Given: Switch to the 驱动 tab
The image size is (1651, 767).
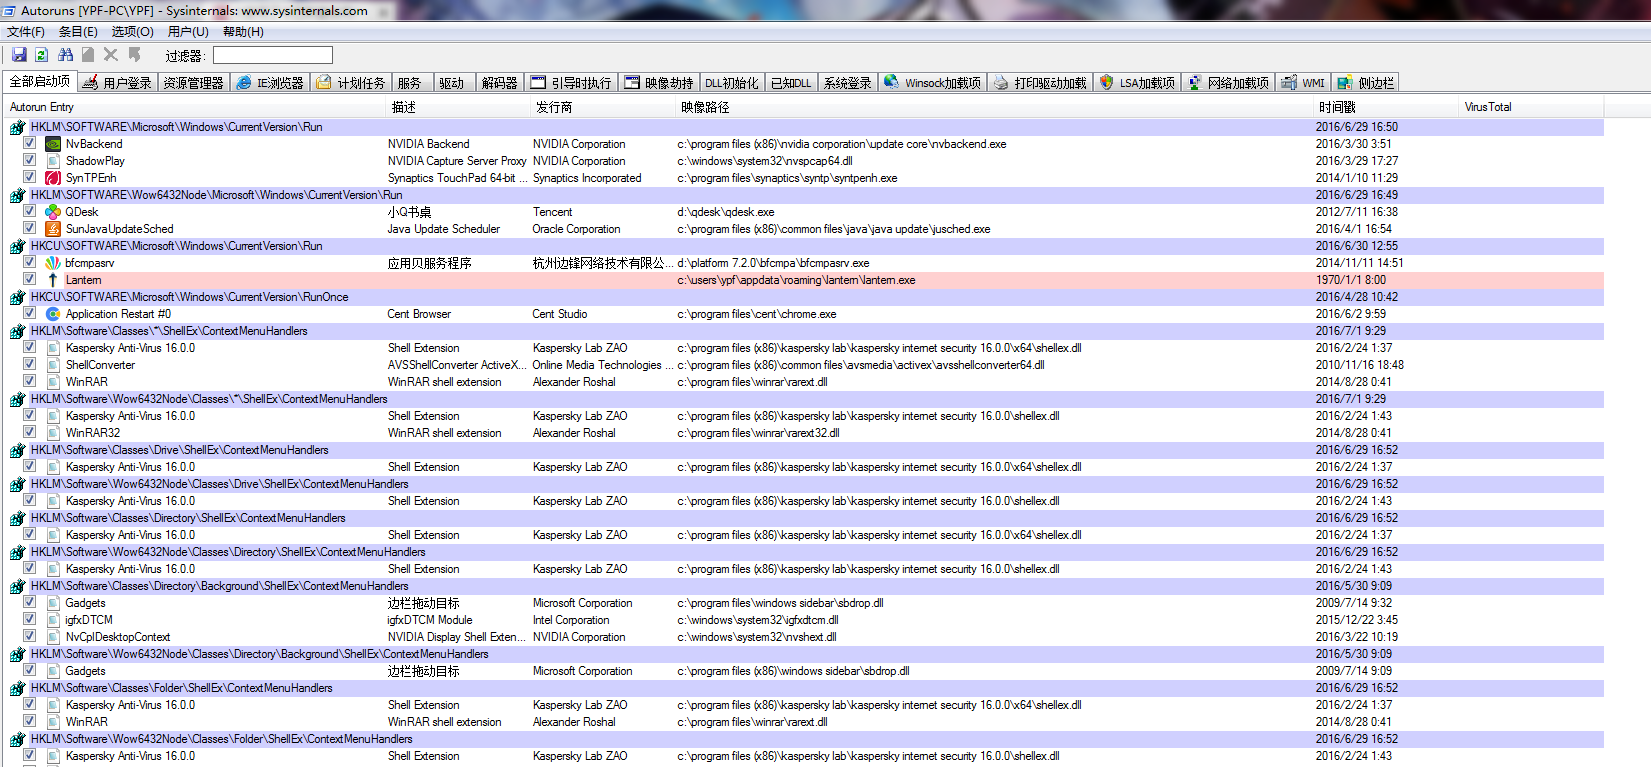Looking at the screenshot, I should click(x=454, y=83).
